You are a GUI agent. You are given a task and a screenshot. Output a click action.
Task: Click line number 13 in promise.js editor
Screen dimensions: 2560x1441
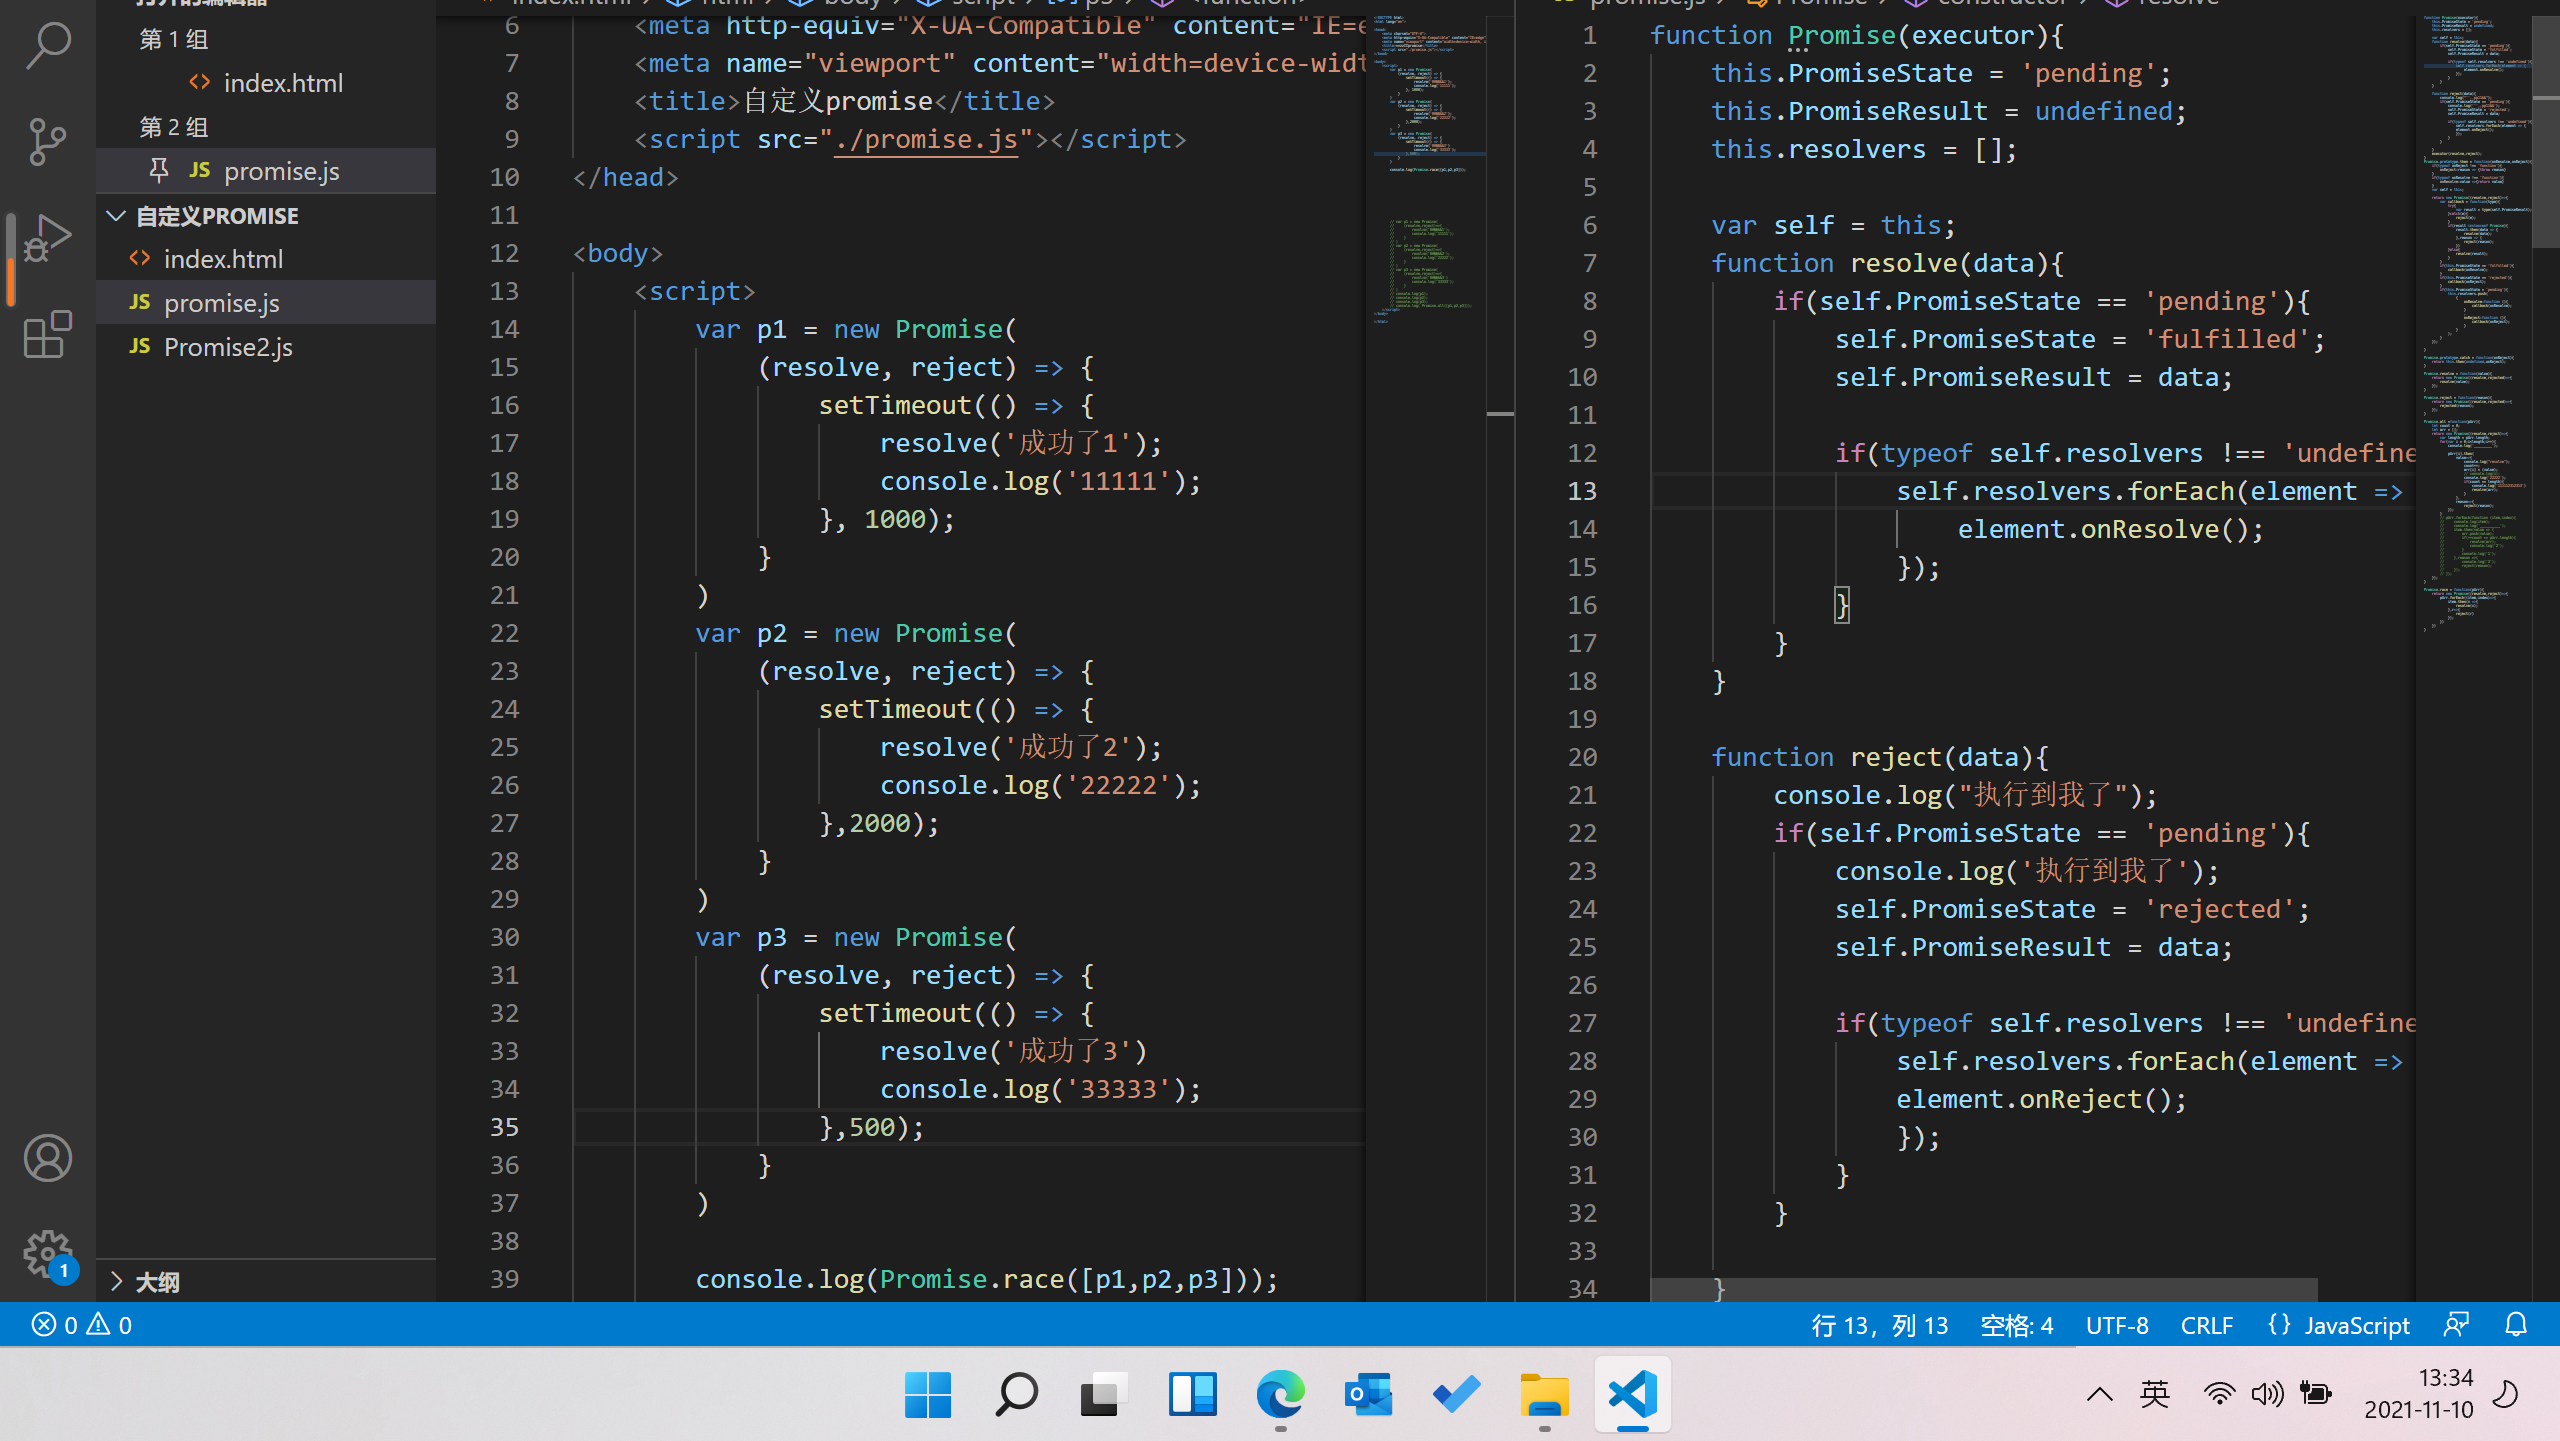pos(1582,491)
